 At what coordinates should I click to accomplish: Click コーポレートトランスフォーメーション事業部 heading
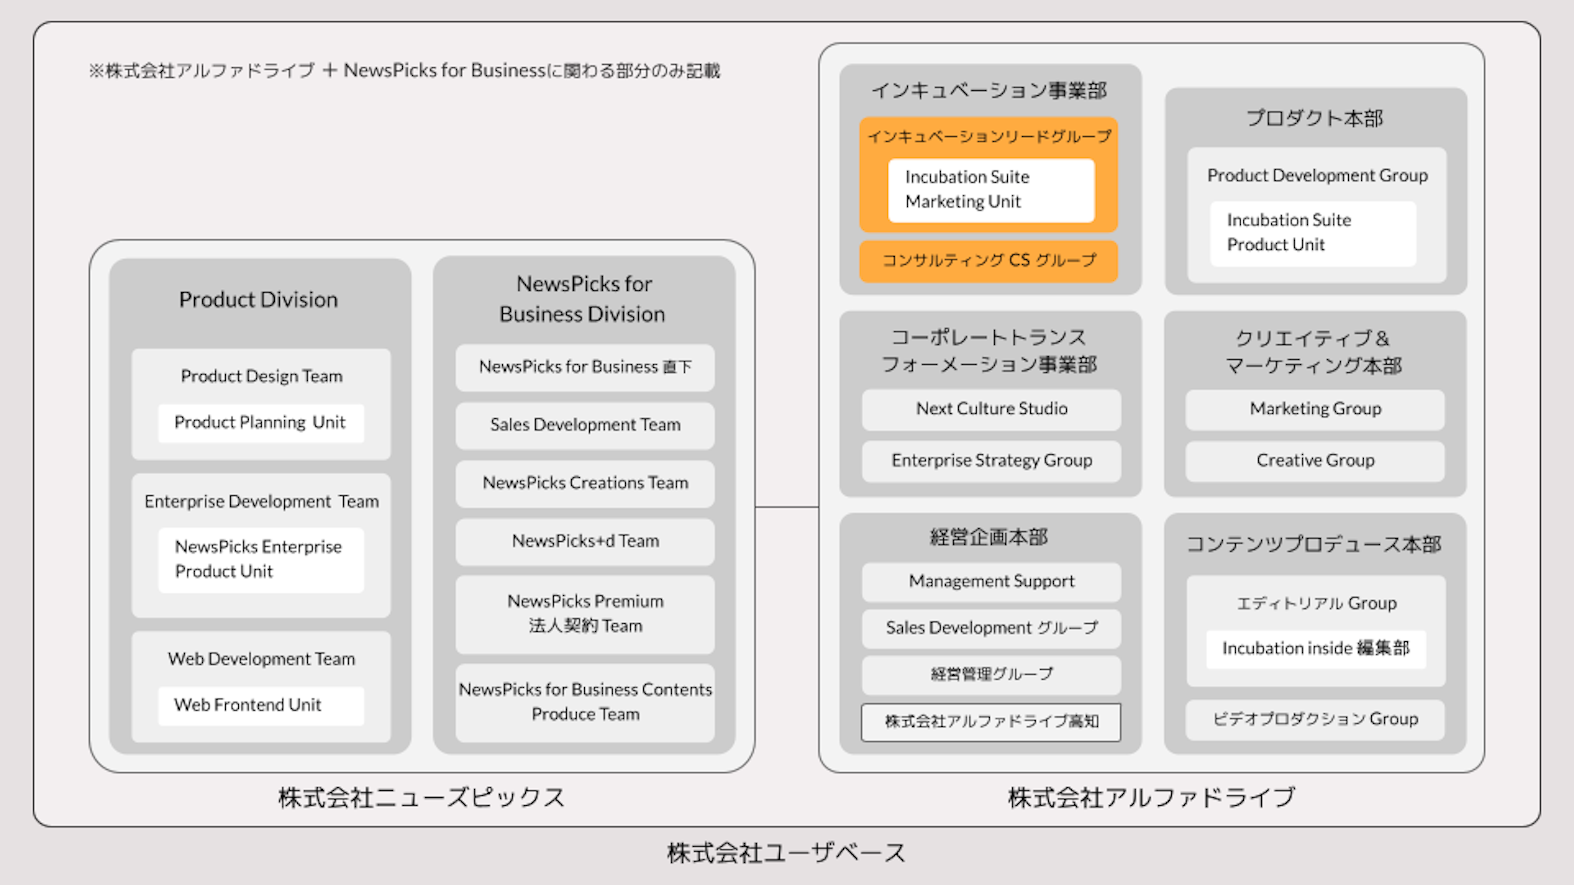pyautogui.click(x=989, y=351)
